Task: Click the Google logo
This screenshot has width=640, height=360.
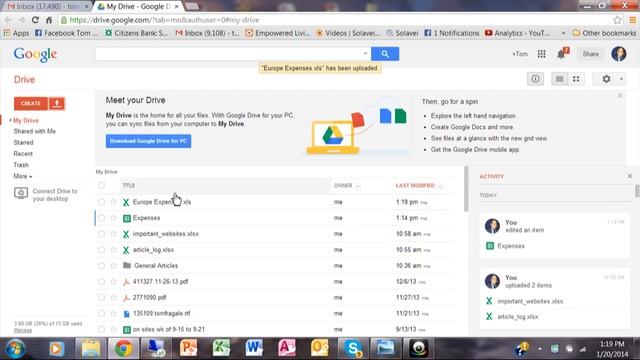Action: pos(35,54)
